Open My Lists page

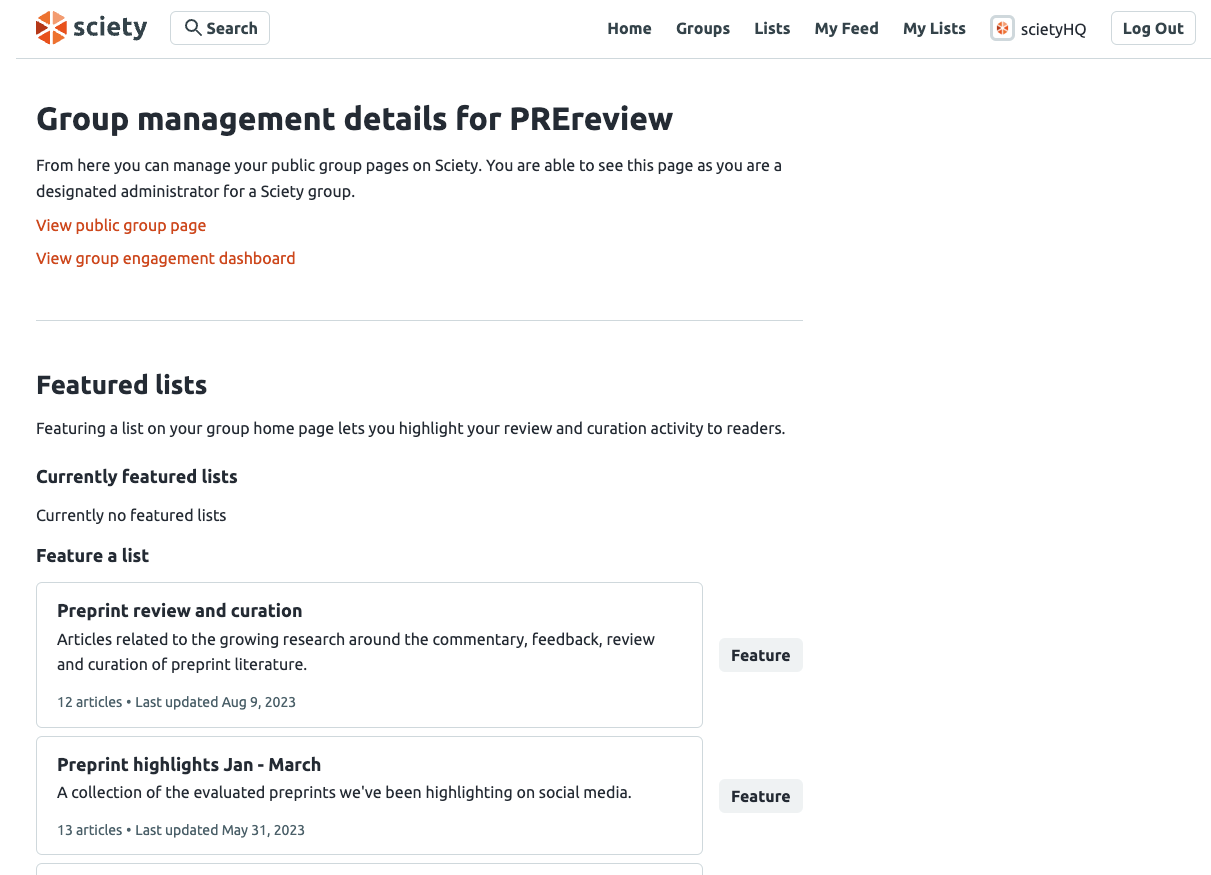tap(934, 28)
